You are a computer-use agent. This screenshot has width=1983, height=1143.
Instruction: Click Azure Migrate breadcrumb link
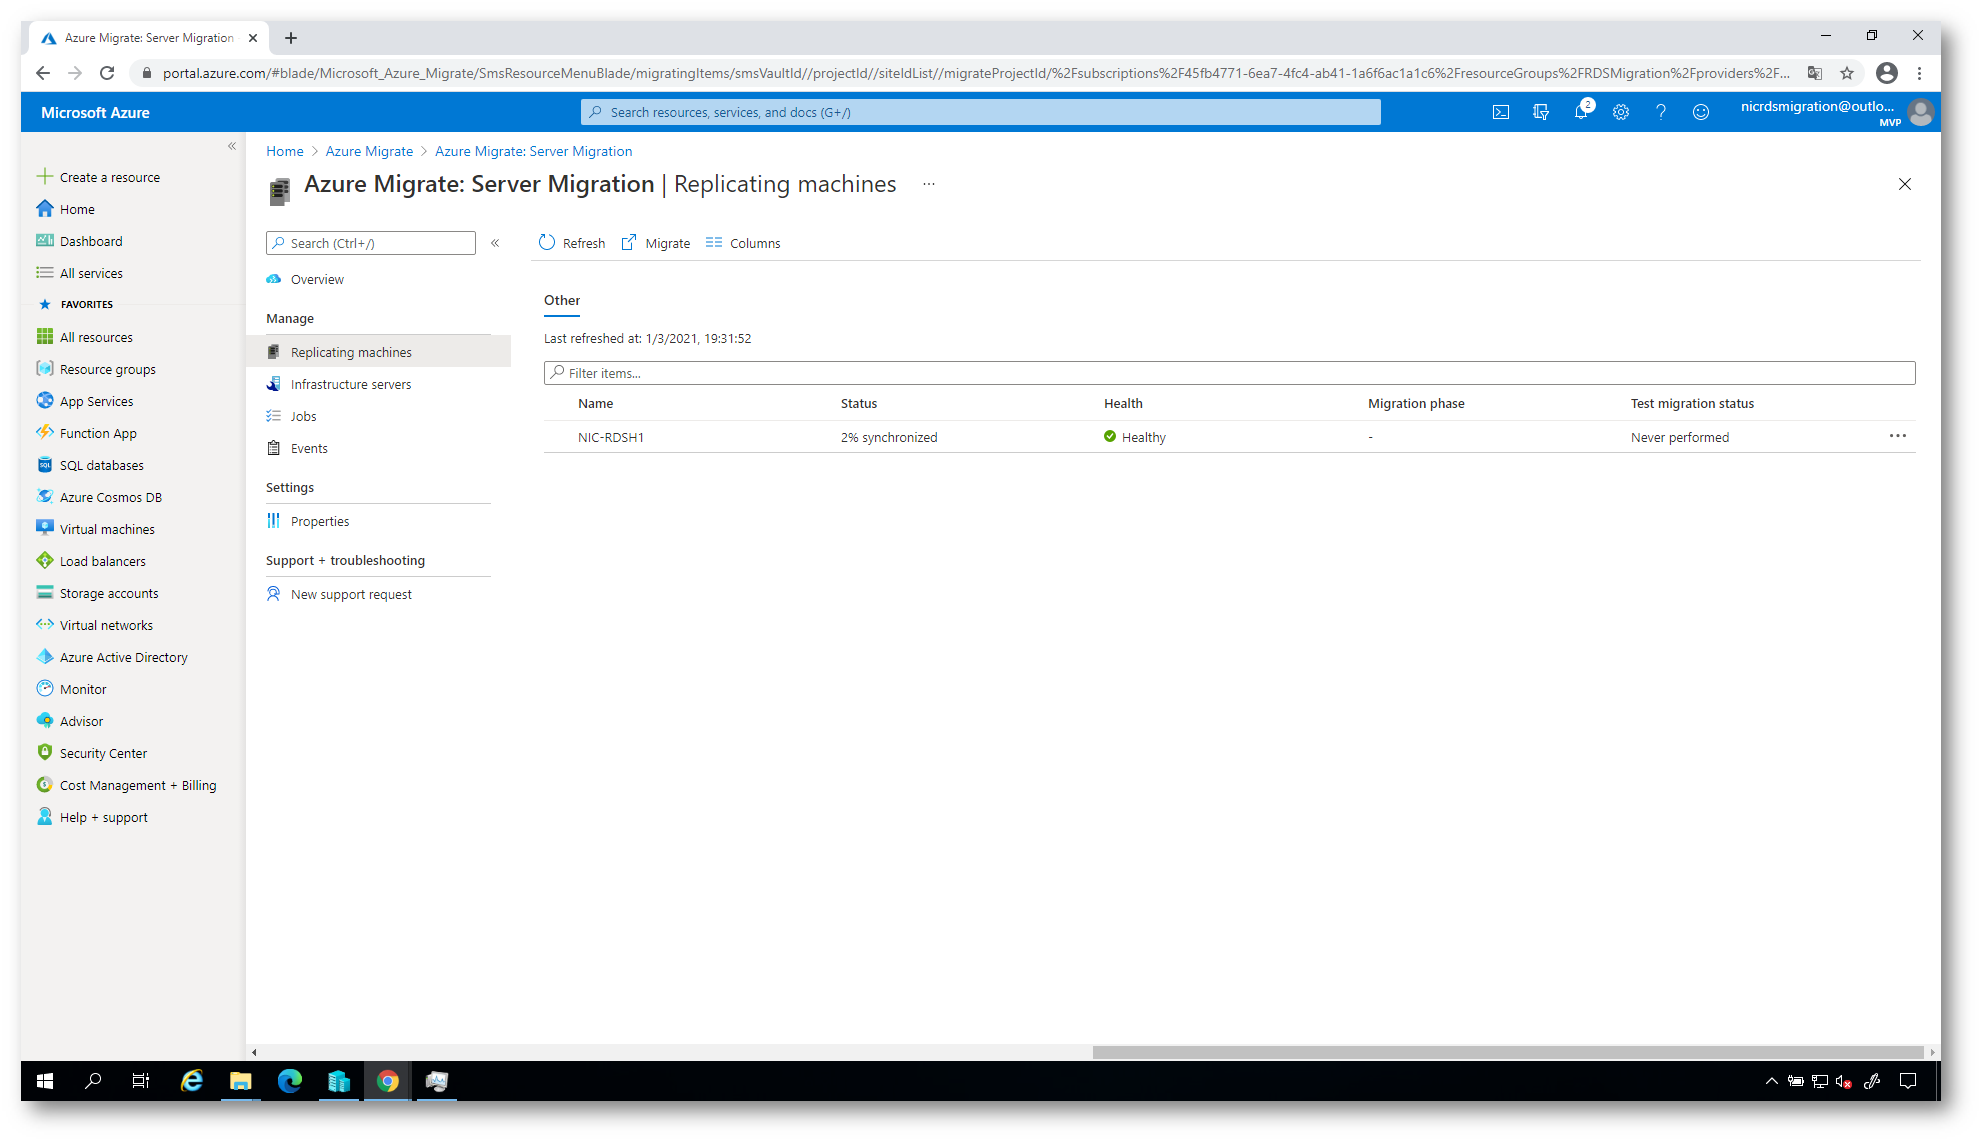(x=369, y=151)
